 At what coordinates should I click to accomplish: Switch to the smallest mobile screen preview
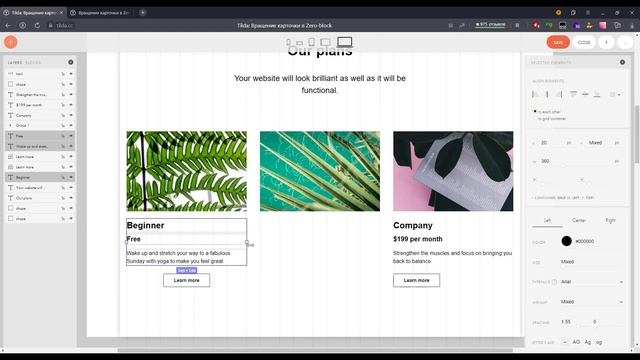289,42
